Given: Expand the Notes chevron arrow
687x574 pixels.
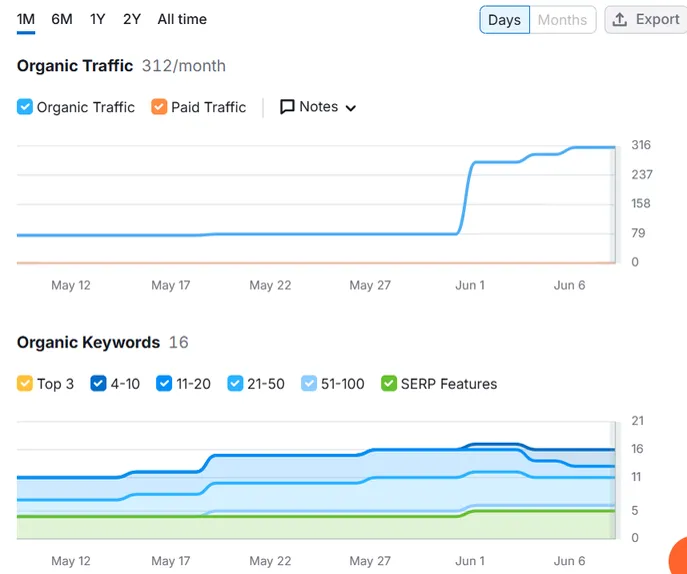Looking at the screenshot, I should (351, 108).
